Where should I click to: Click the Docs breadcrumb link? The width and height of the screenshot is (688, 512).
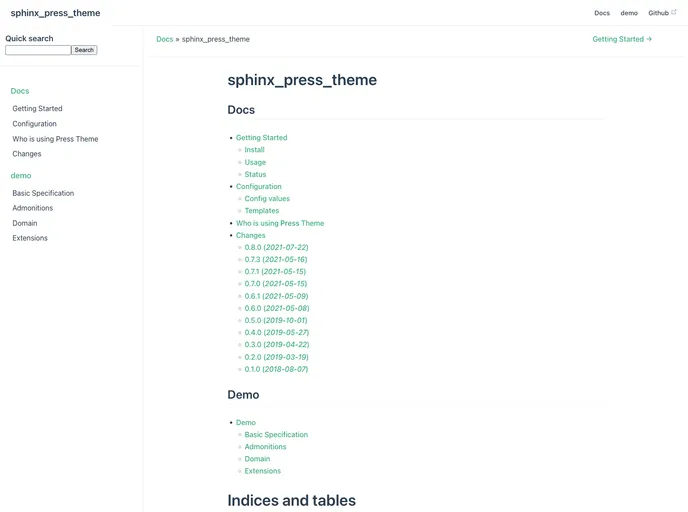pos(165,39)
